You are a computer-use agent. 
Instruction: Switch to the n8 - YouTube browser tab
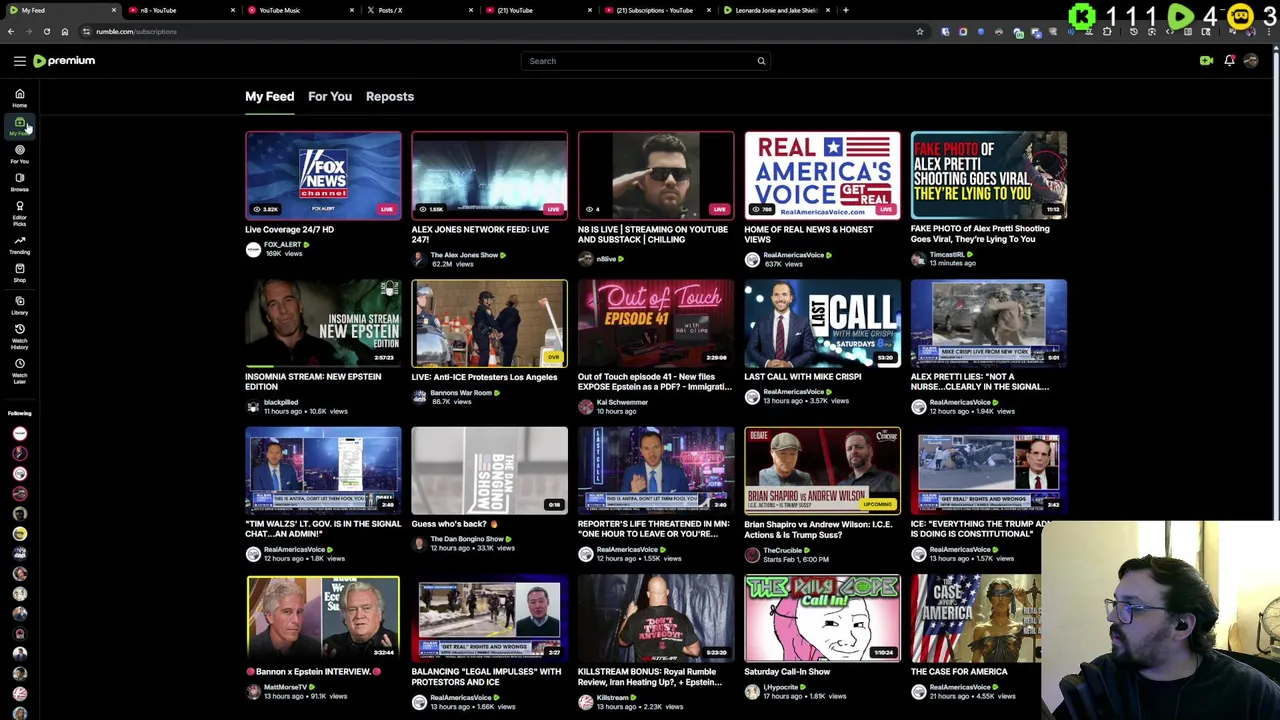pos(179,10)
